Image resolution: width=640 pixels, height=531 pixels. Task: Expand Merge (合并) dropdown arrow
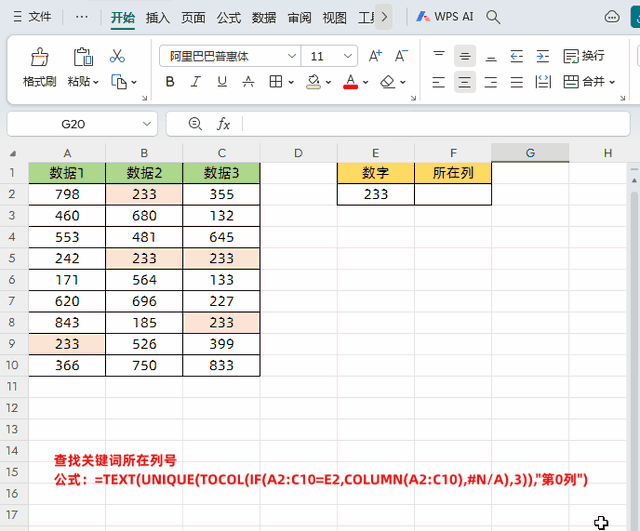tap(612, 82)
